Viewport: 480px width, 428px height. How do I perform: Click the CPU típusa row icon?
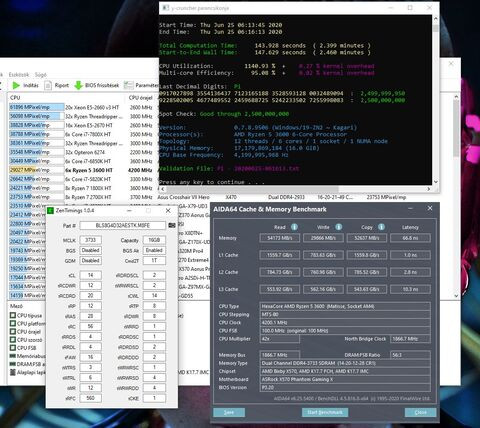(x=13, y=315)
